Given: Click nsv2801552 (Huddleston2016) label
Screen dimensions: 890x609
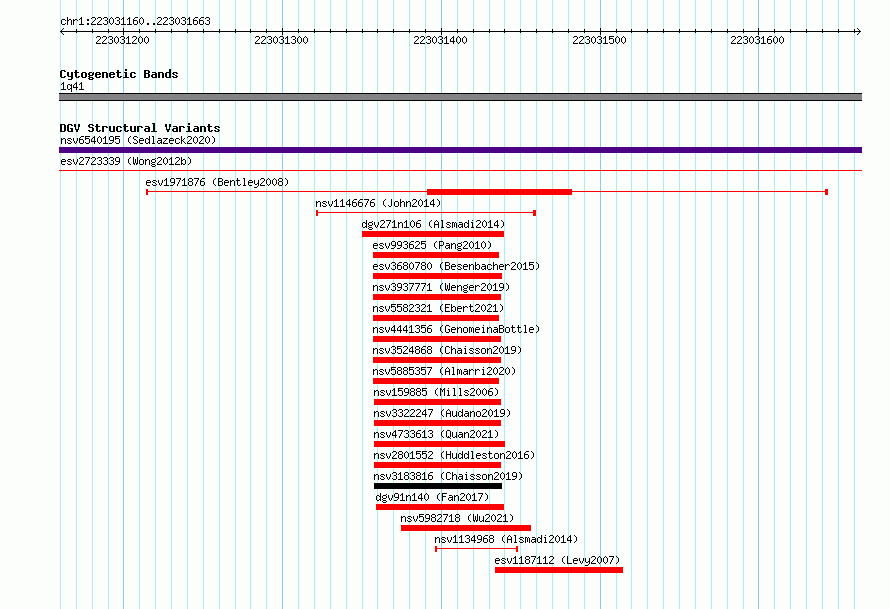Looking at the screenshot, I should [x=454, y=455].
